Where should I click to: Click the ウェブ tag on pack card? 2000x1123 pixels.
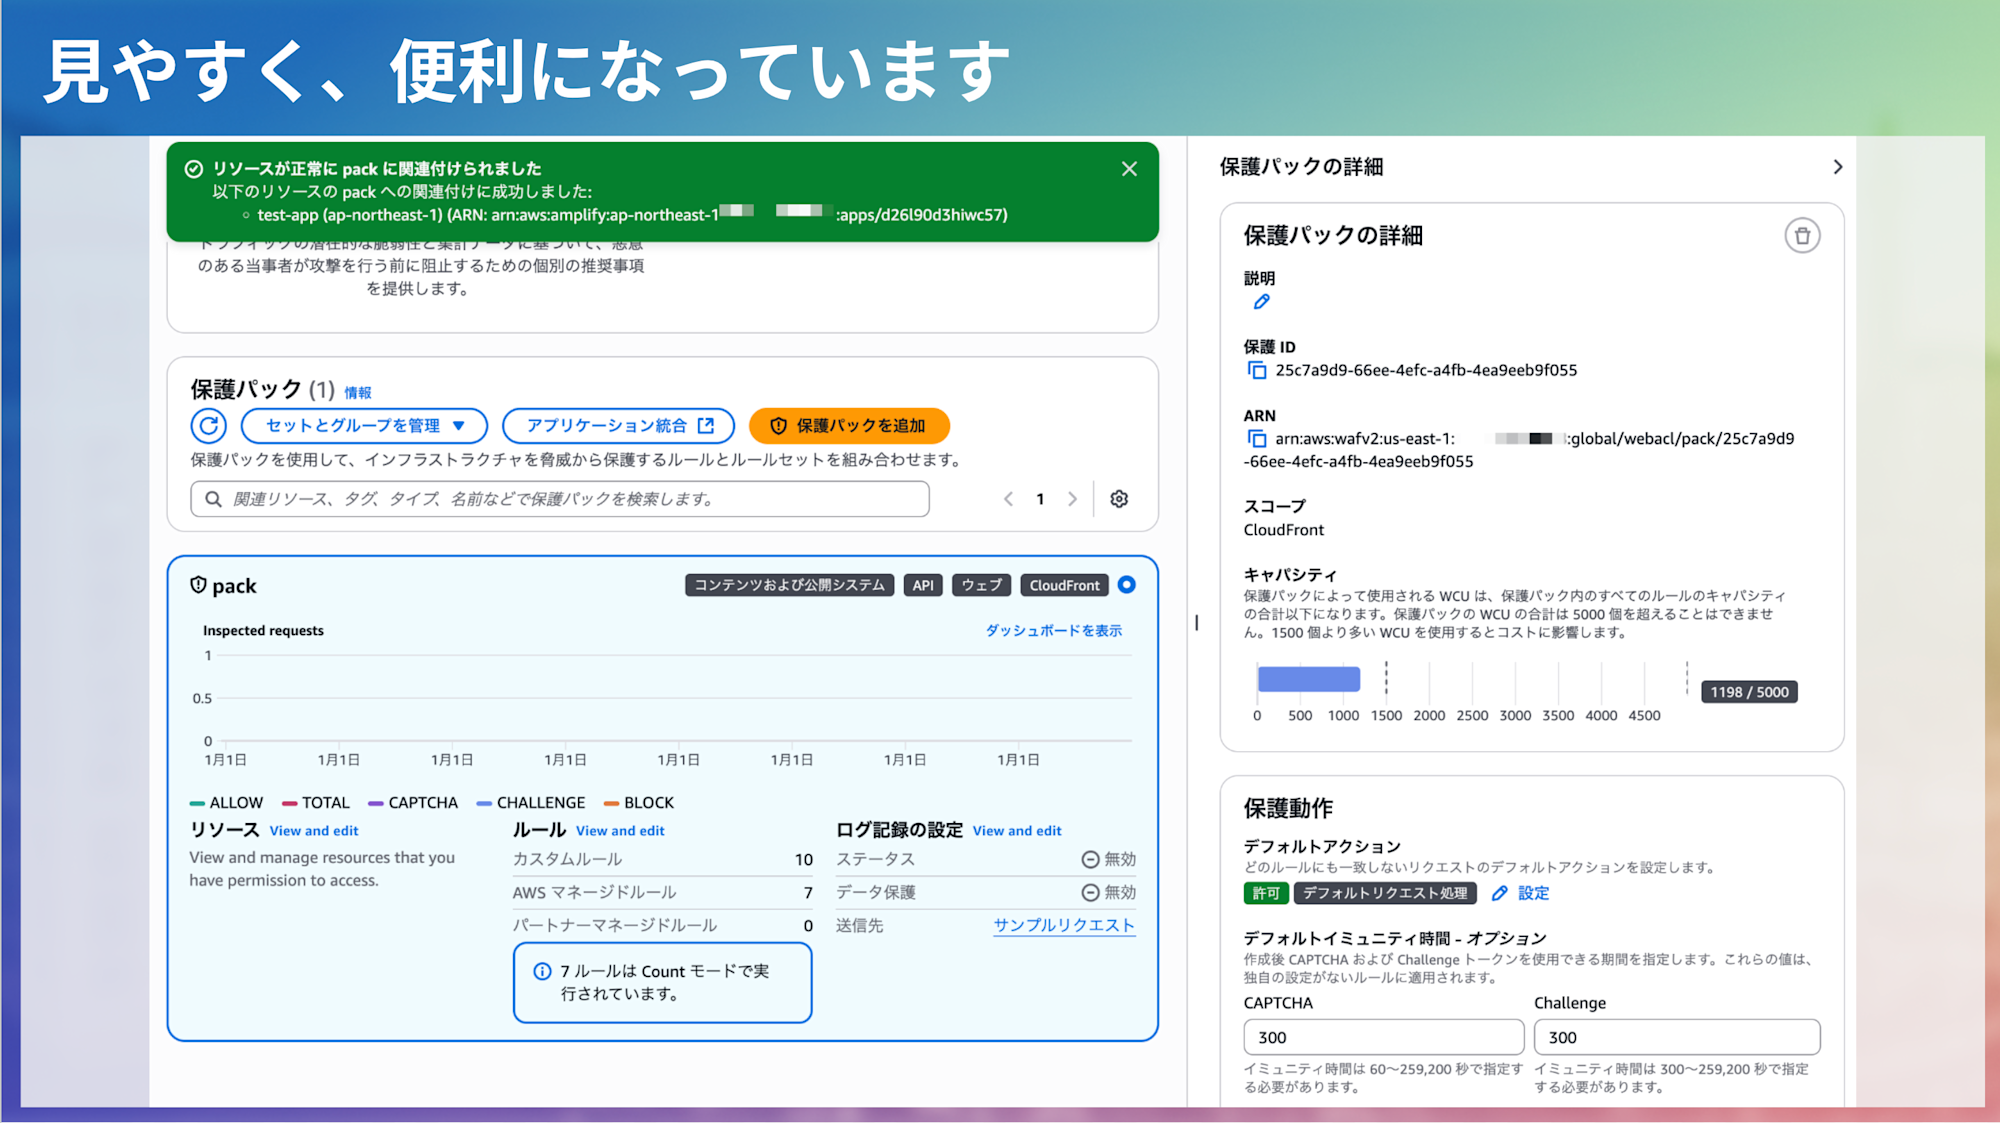(982, 585)
